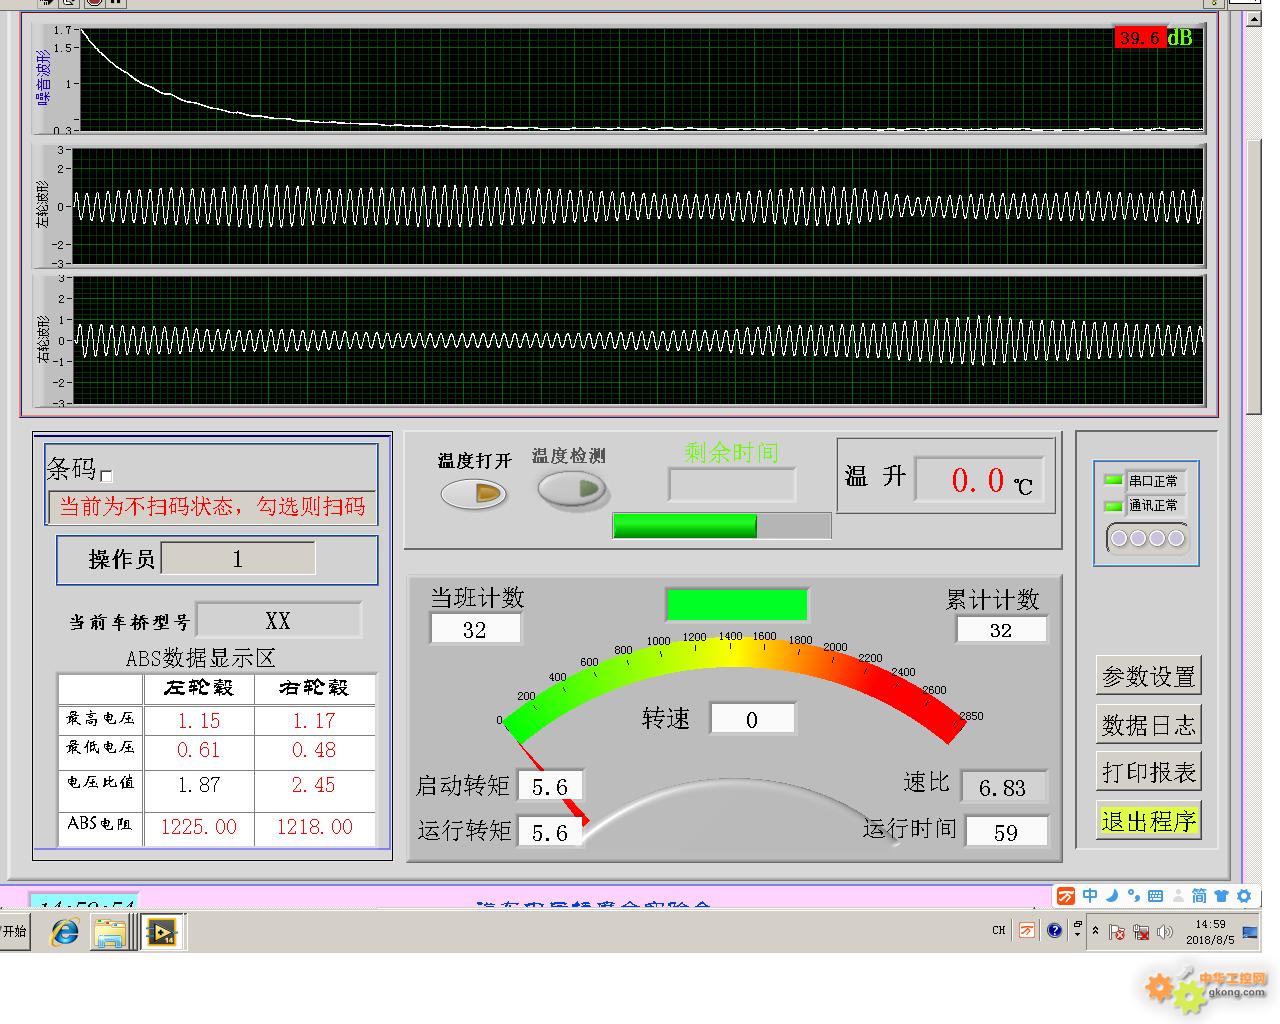Click the 打印报表 print report button
The image size is (1280, 1024).
pyautogui.click(x=1148, y=772)
